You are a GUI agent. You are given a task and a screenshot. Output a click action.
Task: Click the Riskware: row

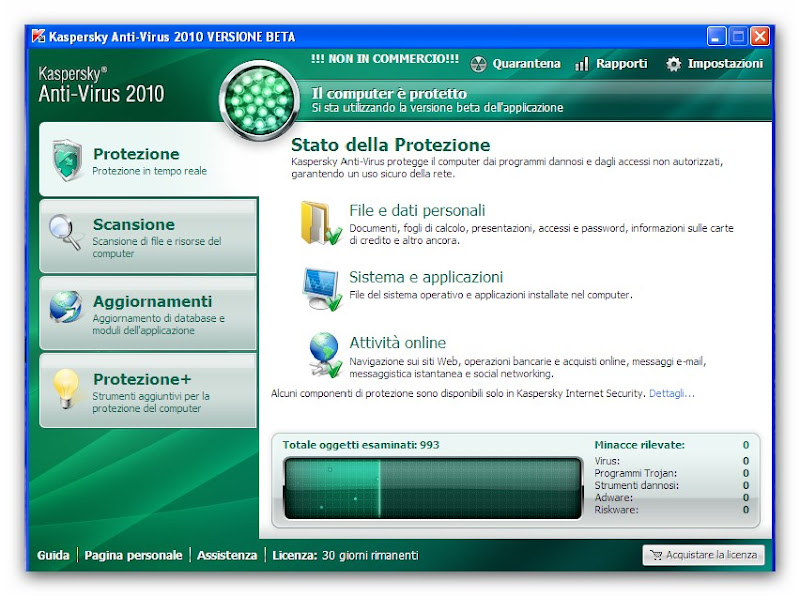click(x=671, y=510)
